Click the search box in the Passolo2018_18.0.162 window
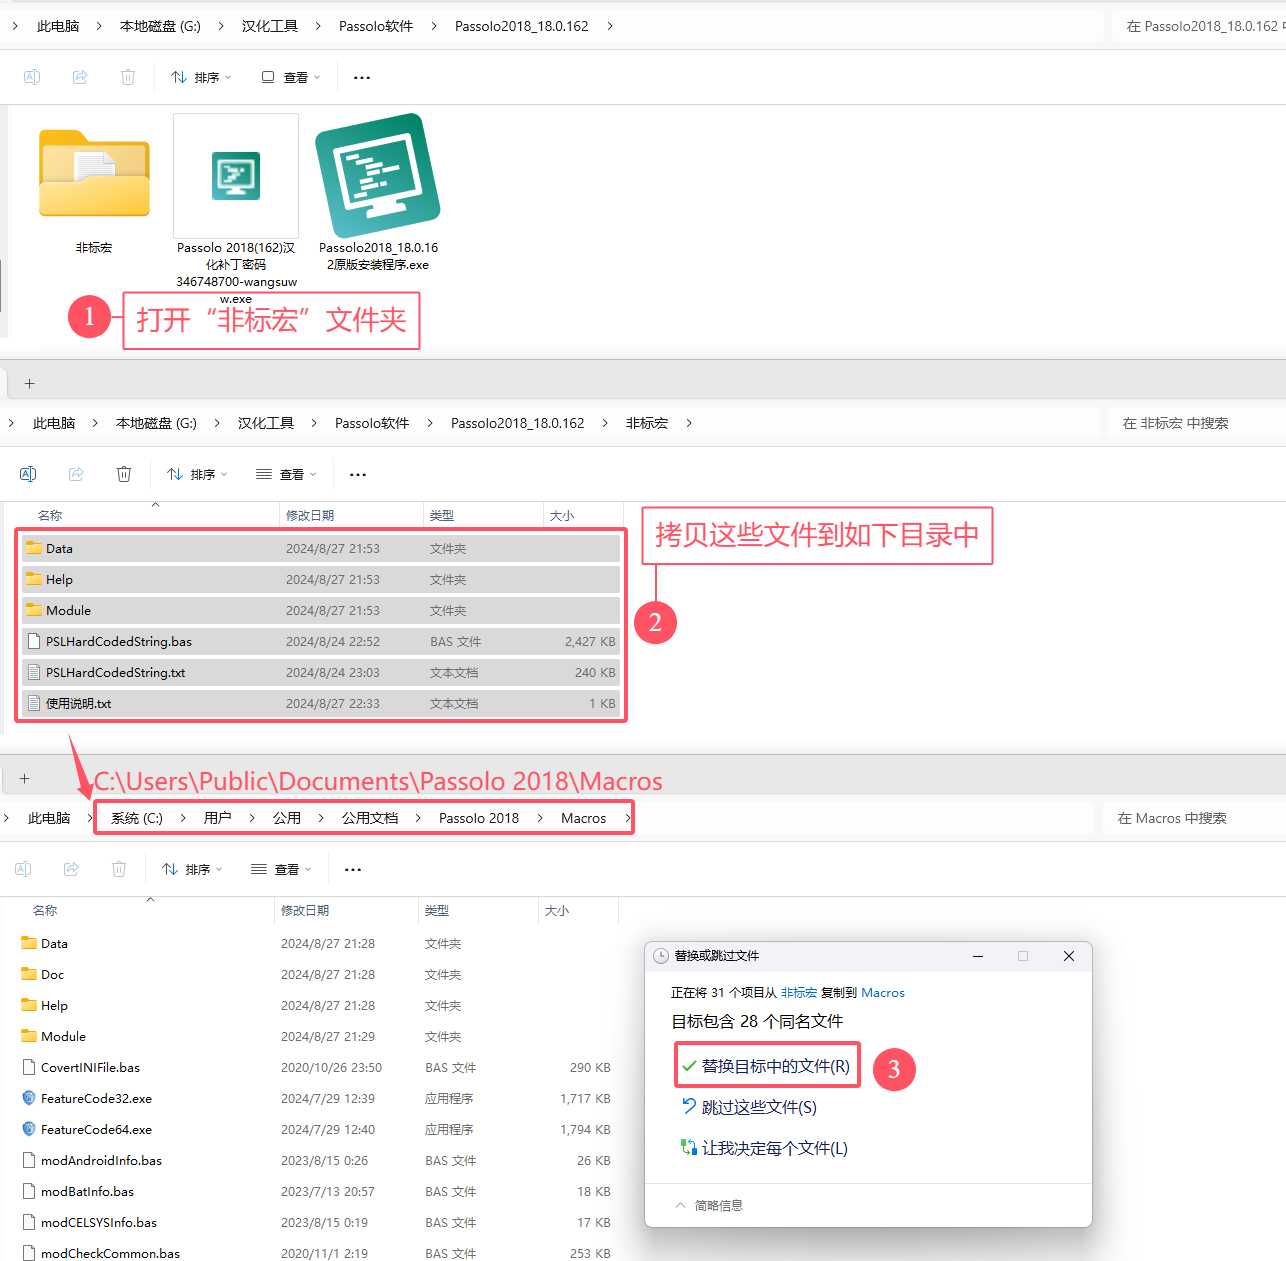 (x=1199, y=26)
